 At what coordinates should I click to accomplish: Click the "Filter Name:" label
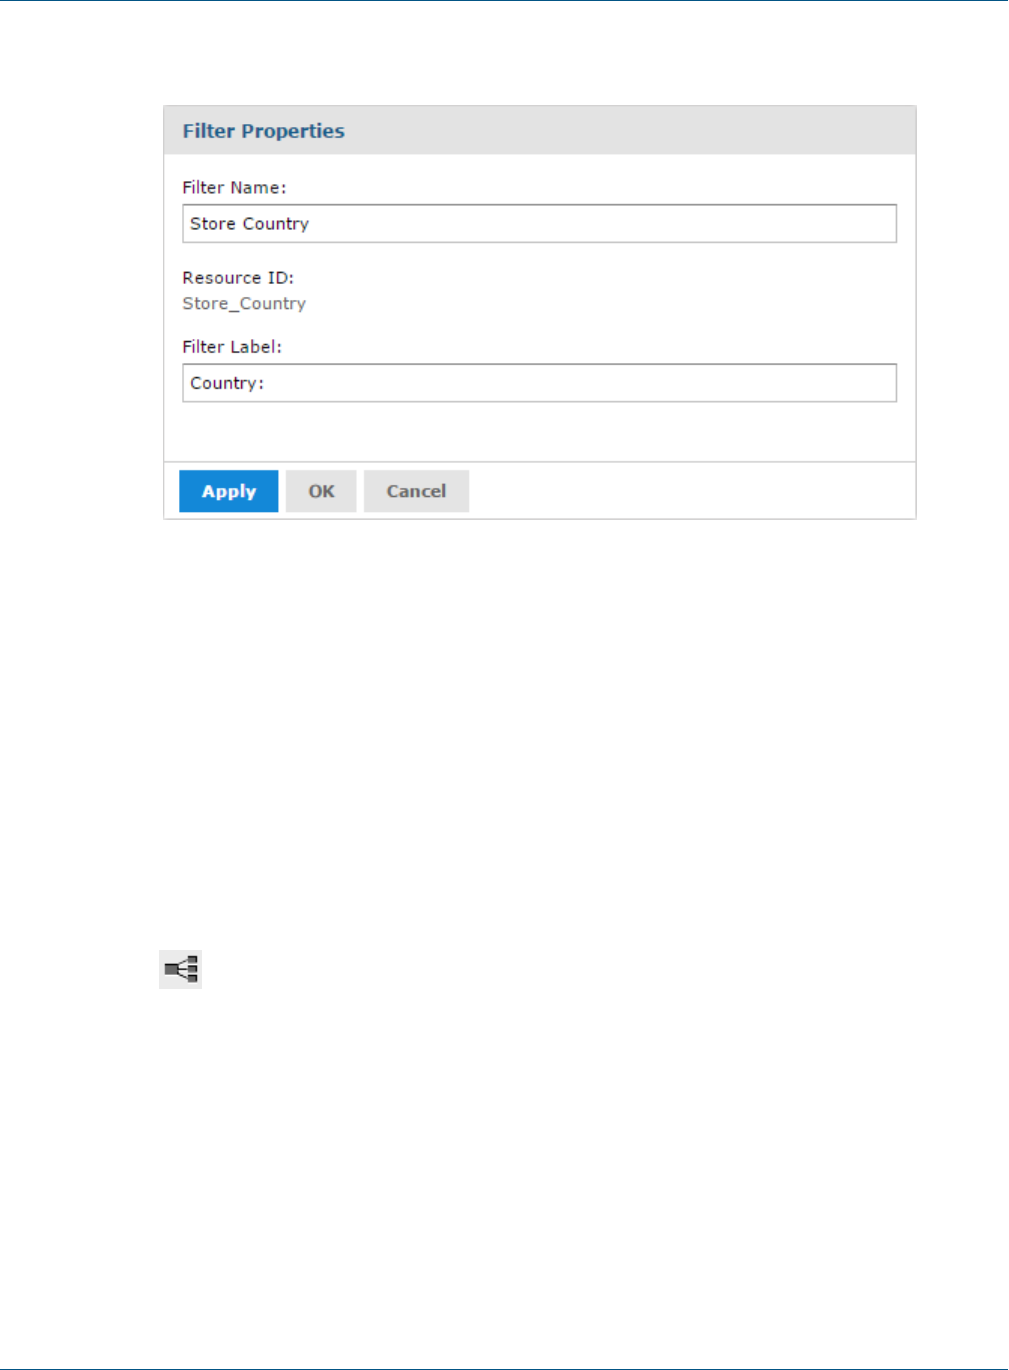[x=234, y=187]
